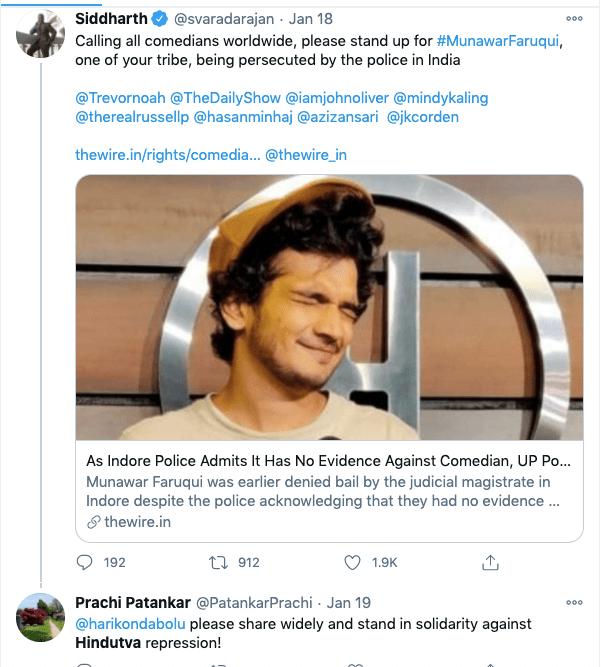The image size is (601, 667).
Task: Open more options on Prachi Patankar's reply
Action: [574, 603]
